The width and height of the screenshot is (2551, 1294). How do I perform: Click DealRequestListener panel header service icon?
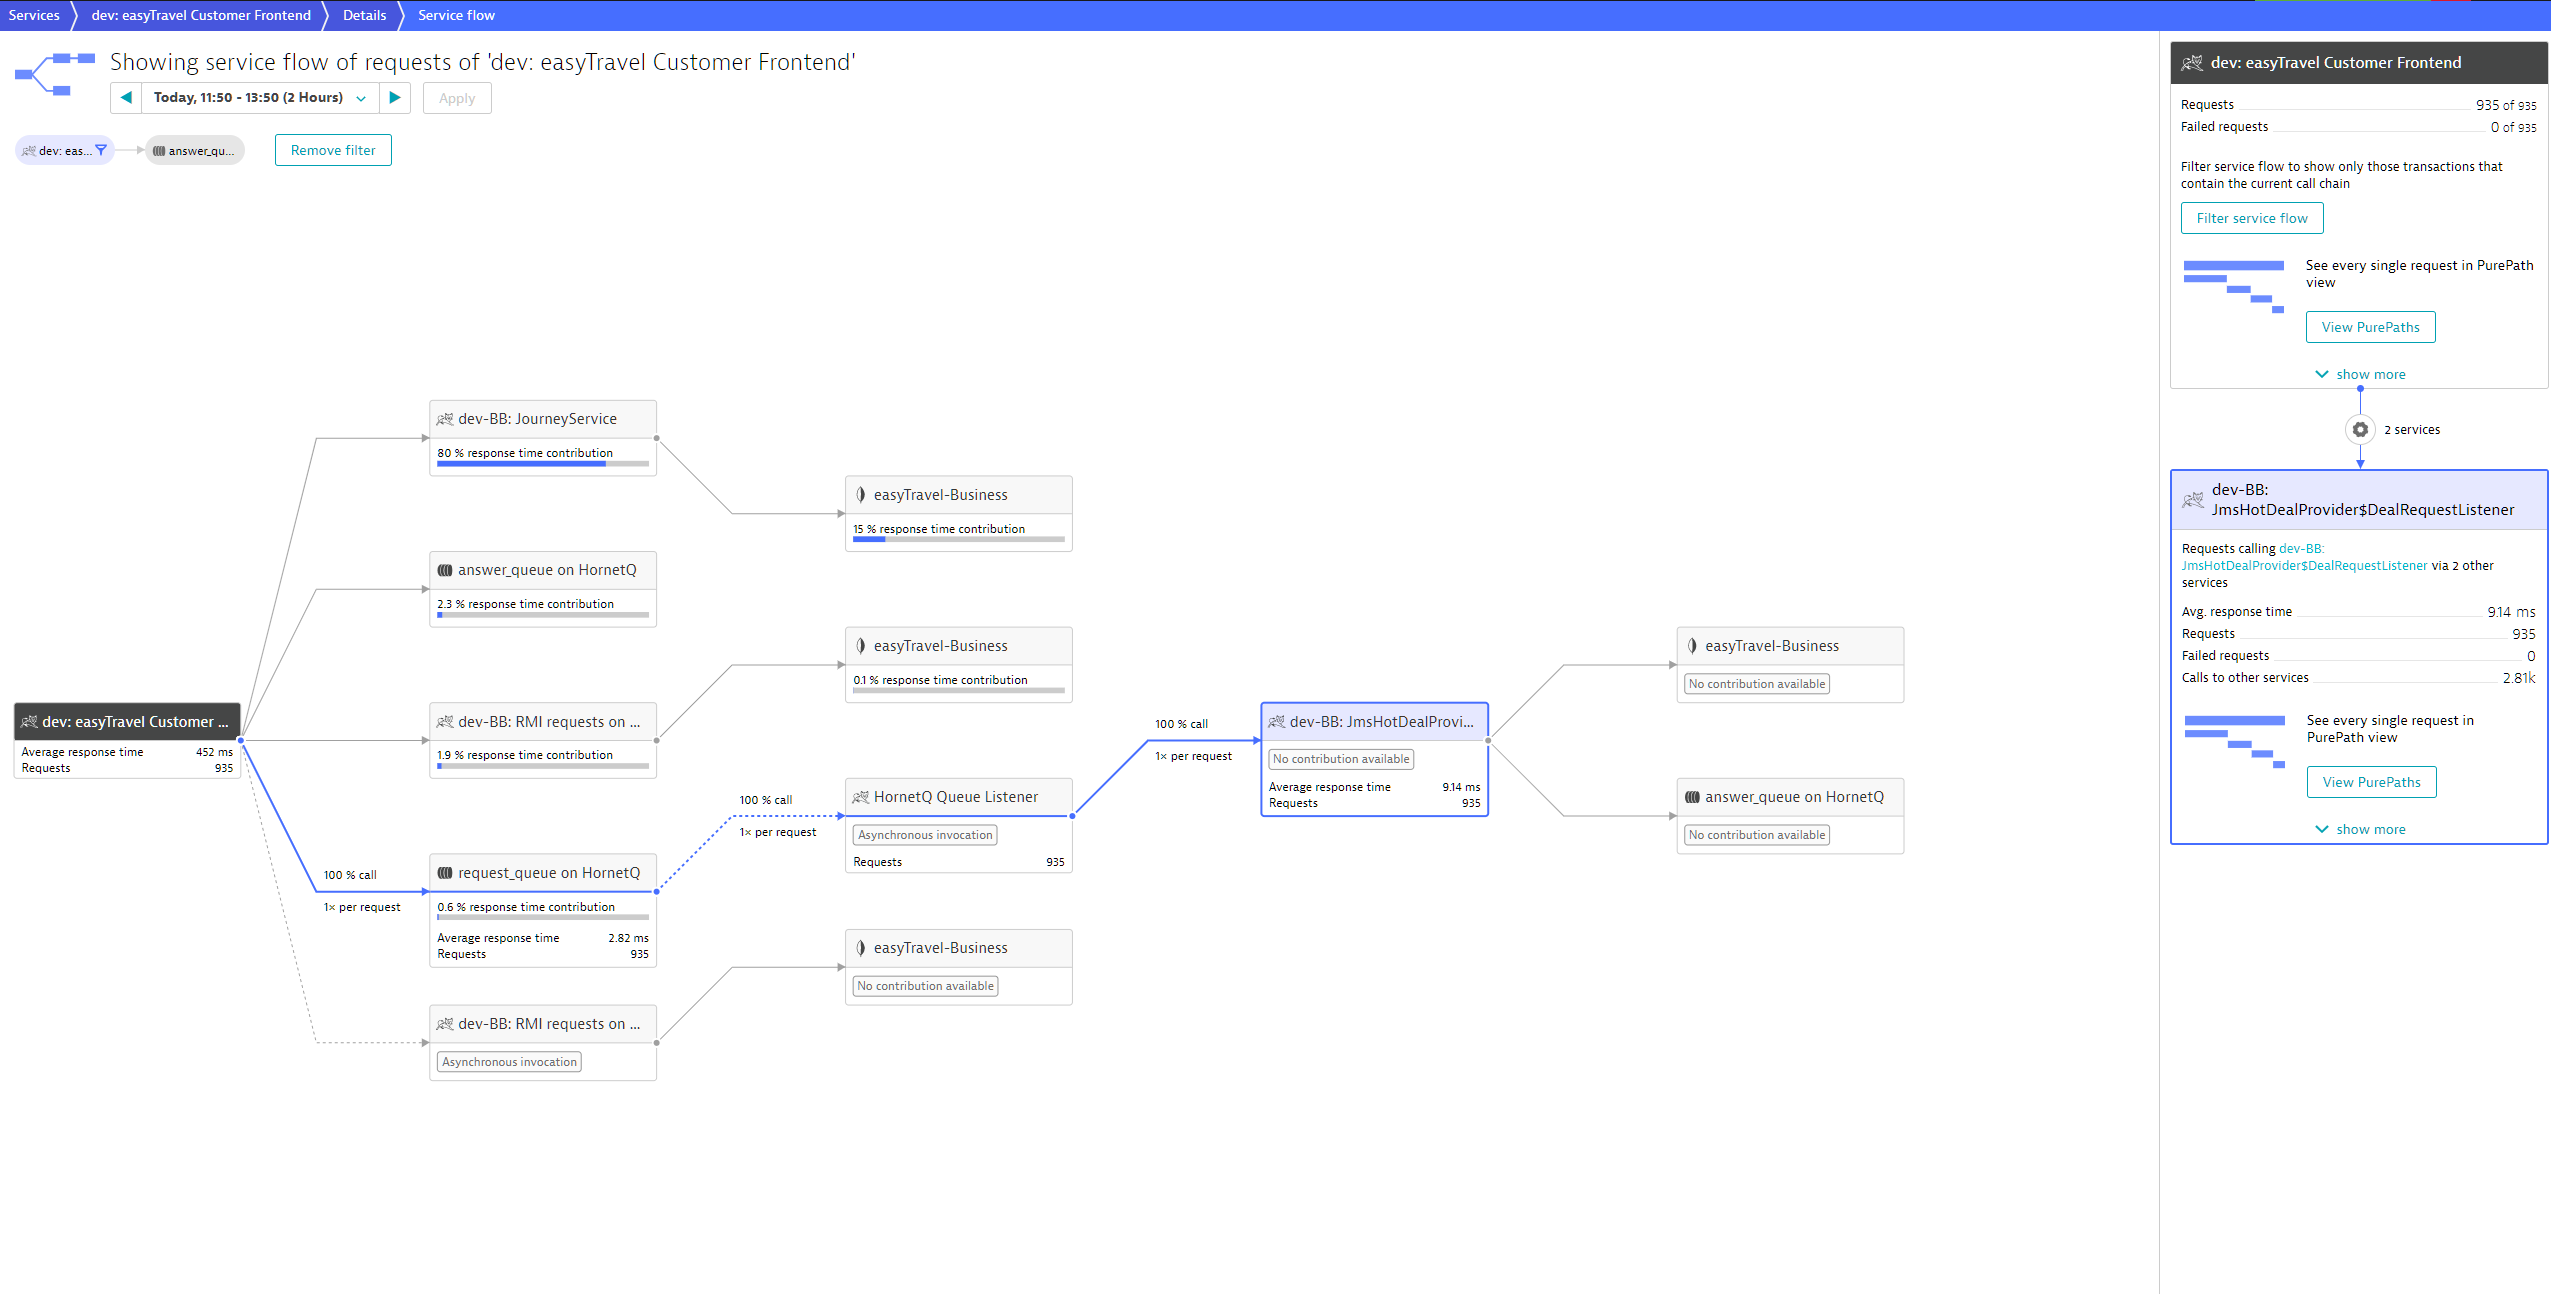(x=2193, y=500)
